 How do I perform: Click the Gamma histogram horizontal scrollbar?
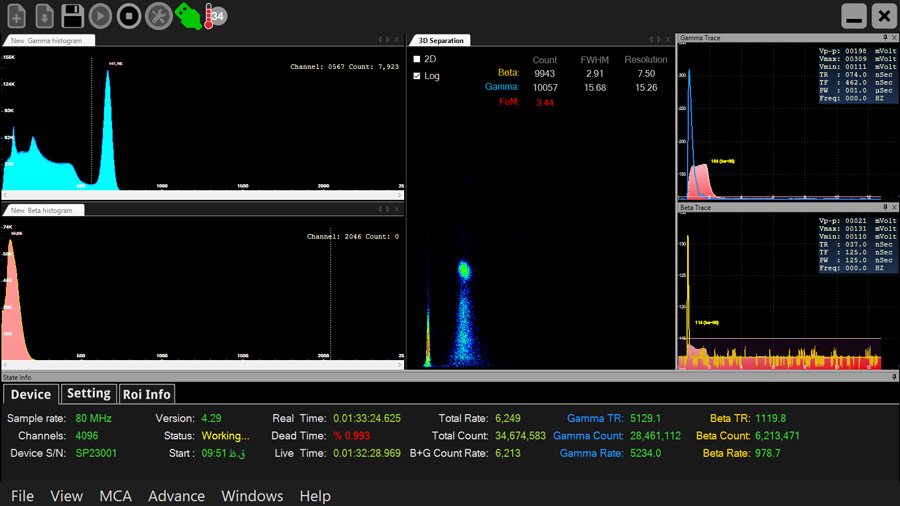coord(200,195)
